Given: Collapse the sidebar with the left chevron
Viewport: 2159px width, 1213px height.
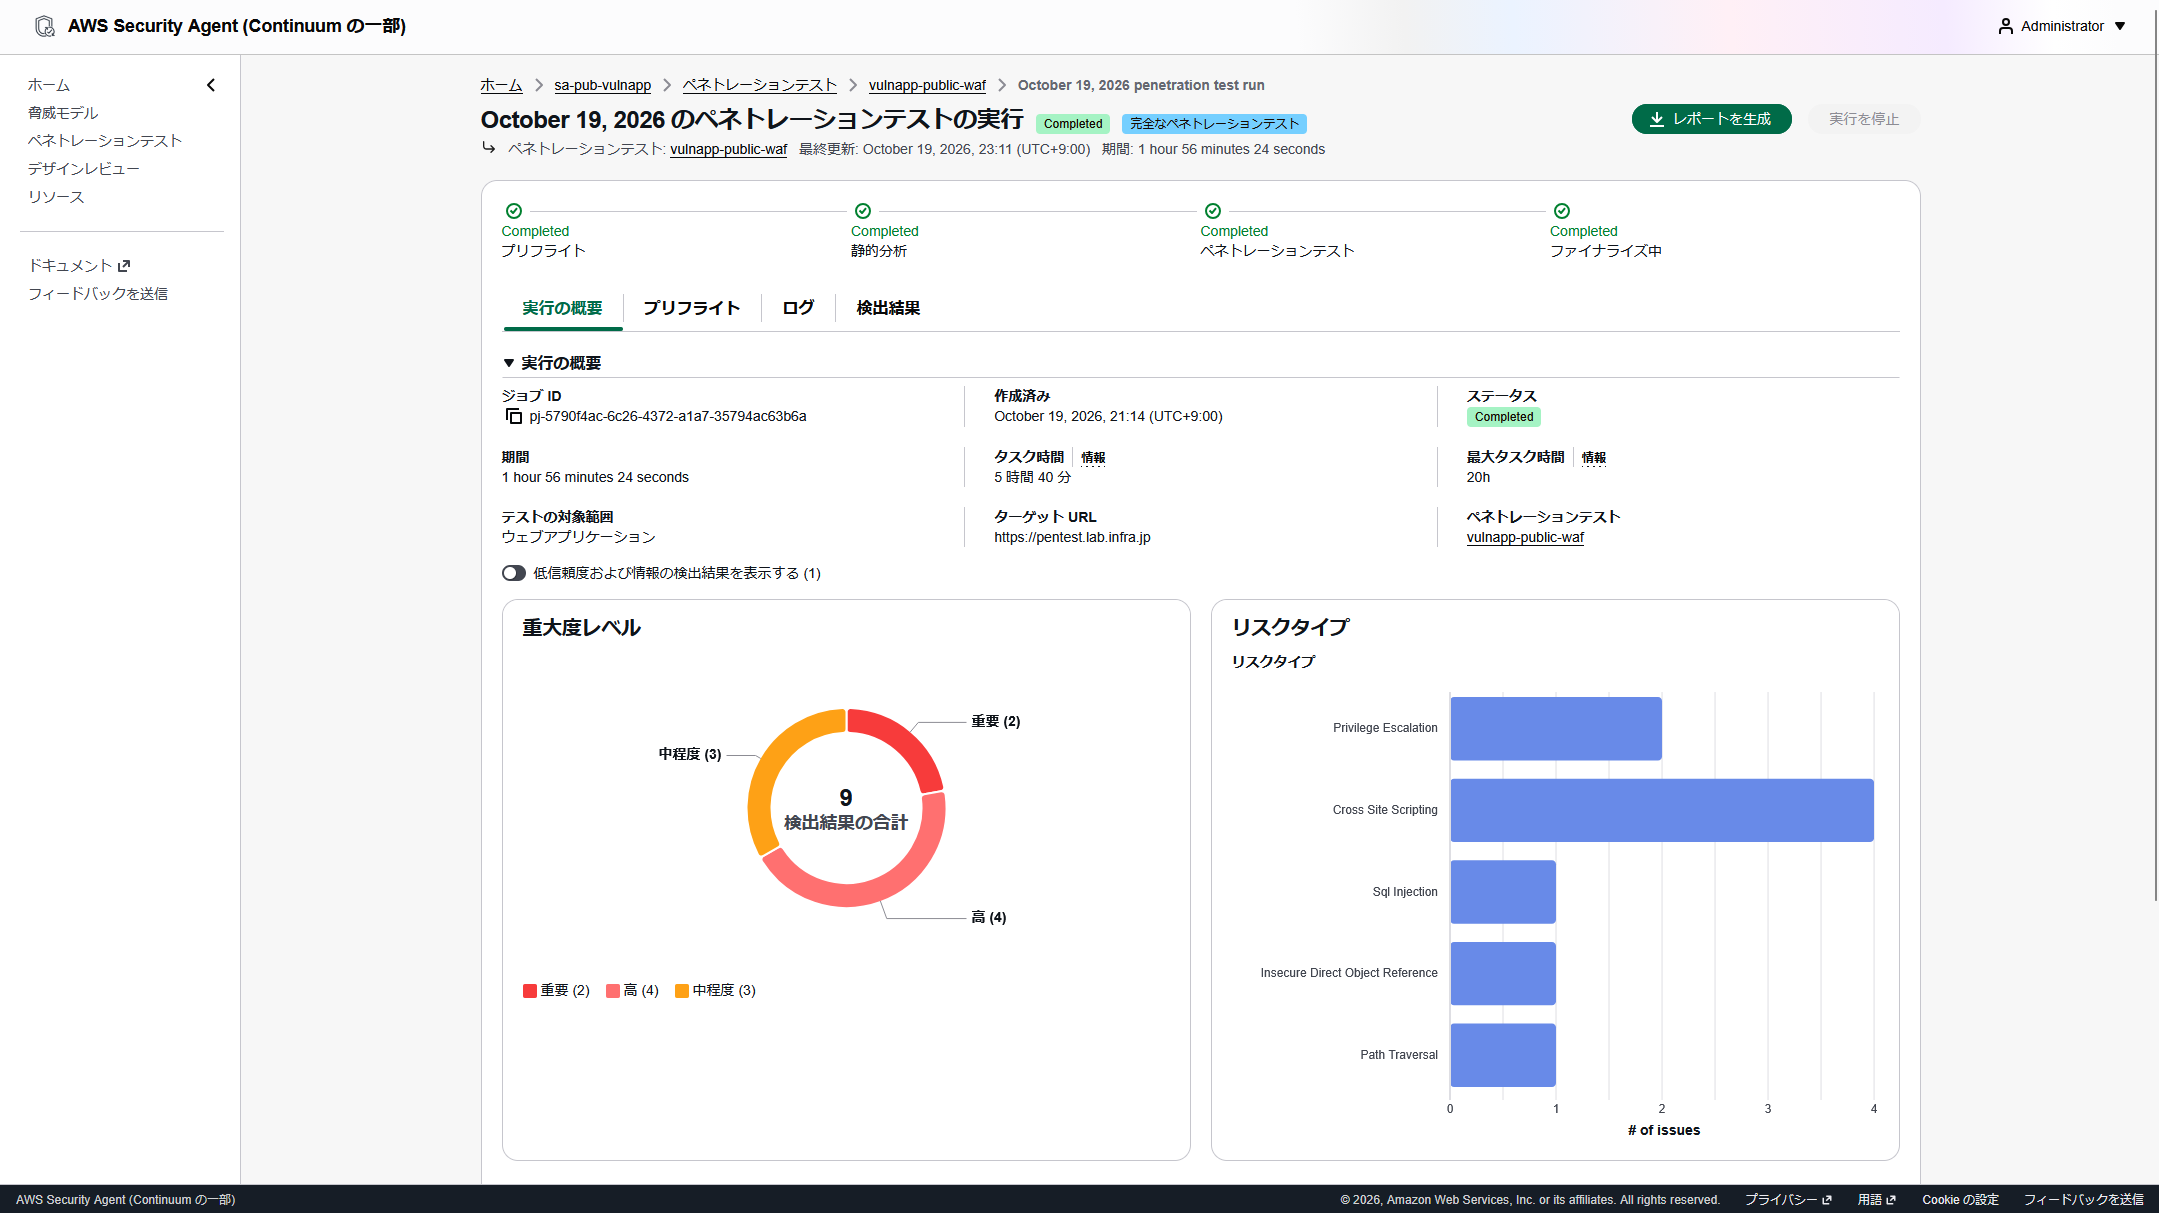Looking at the screenshot, I should tap(211, 85).
